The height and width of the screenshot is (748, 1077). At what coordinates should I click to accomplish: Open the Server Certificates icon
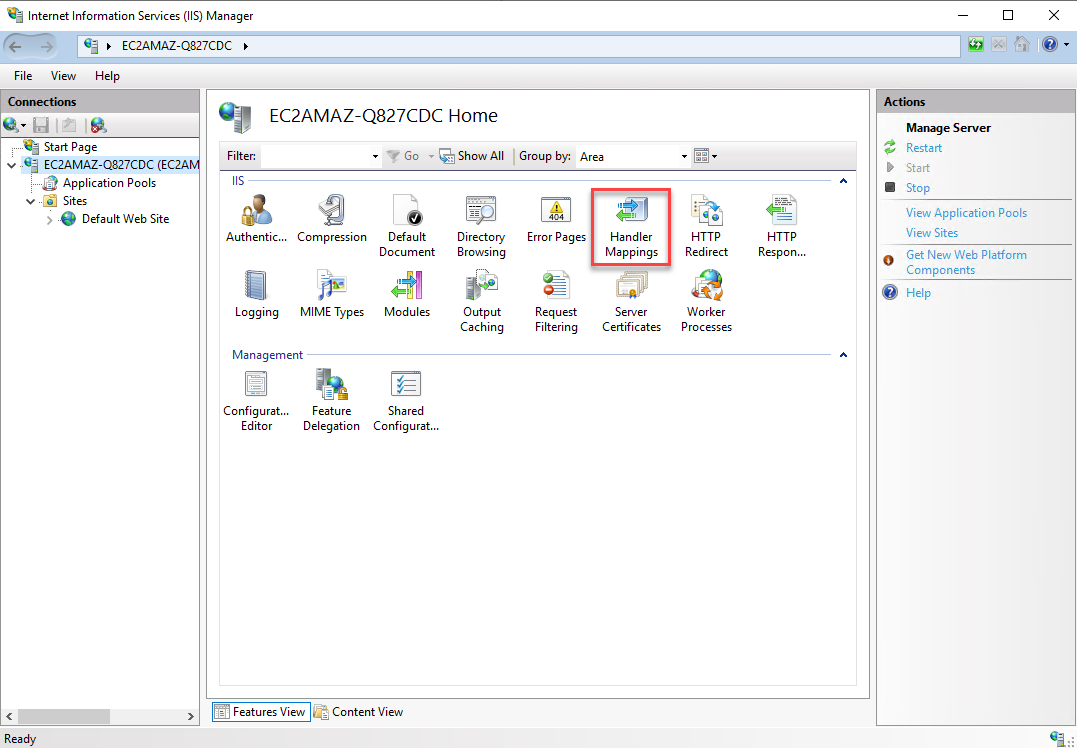click(631, 301)
